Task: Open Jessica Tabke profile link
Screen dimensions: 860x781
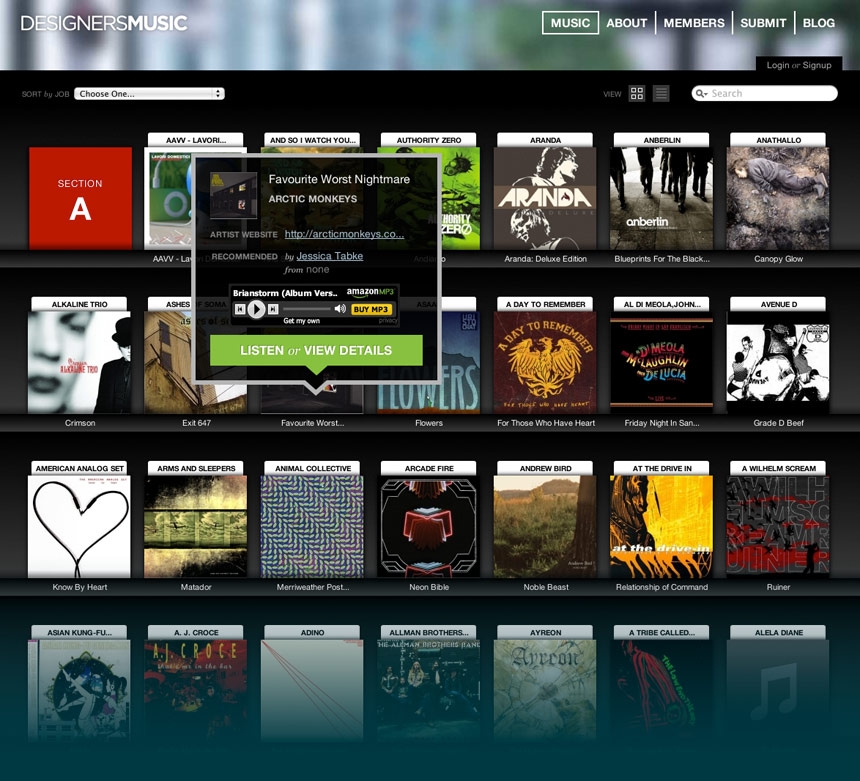Action: [330, 256]
